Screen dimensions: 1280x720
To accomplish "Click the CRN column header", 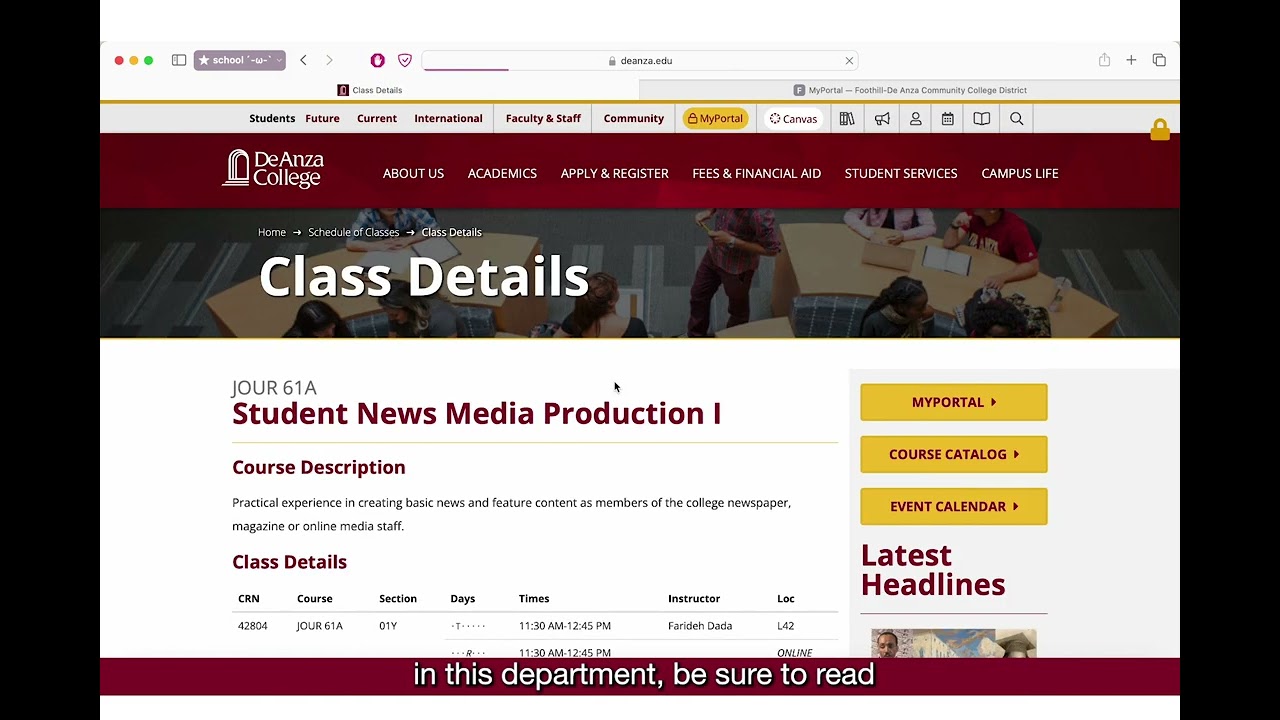I will [249, 599].
